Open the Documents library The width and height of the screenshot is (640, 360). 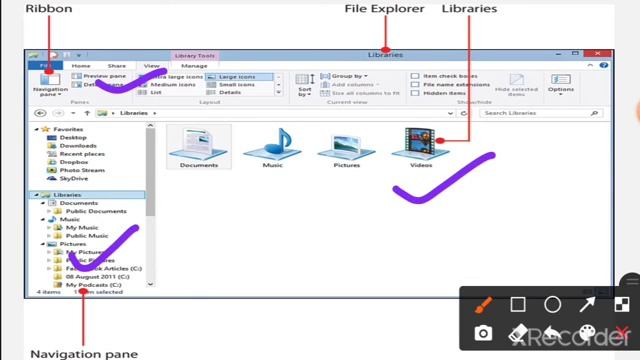coord(199,147)
